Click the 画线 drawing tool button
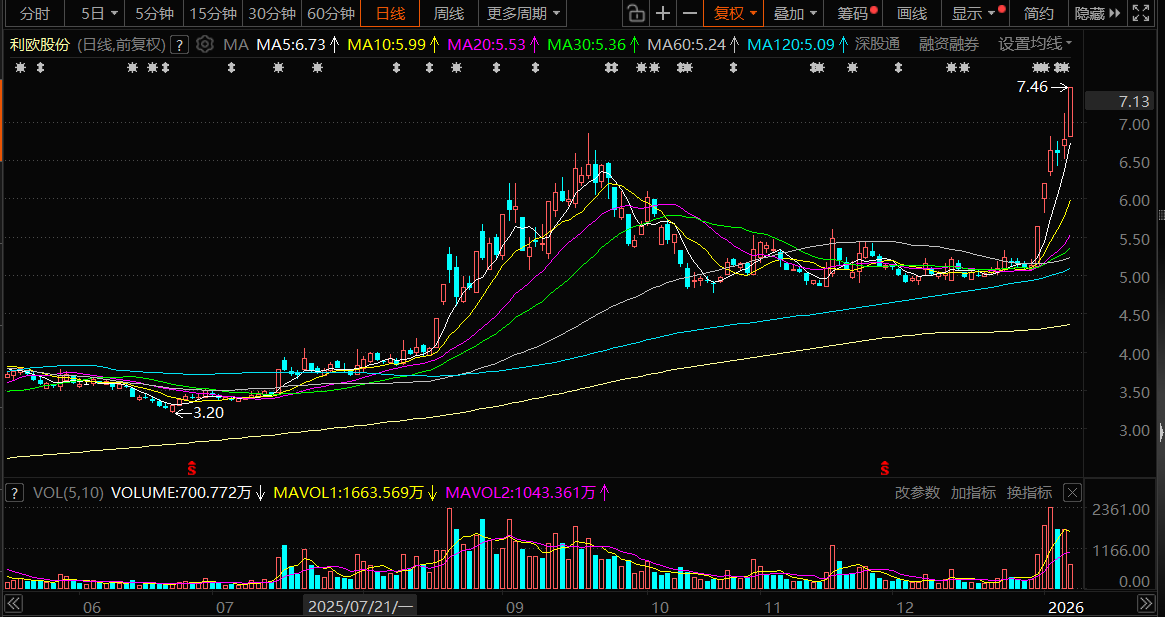 click(x=912, y=13)
